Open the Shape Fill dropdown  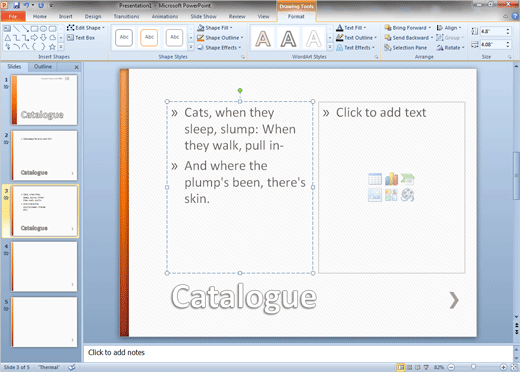point(215,28)
